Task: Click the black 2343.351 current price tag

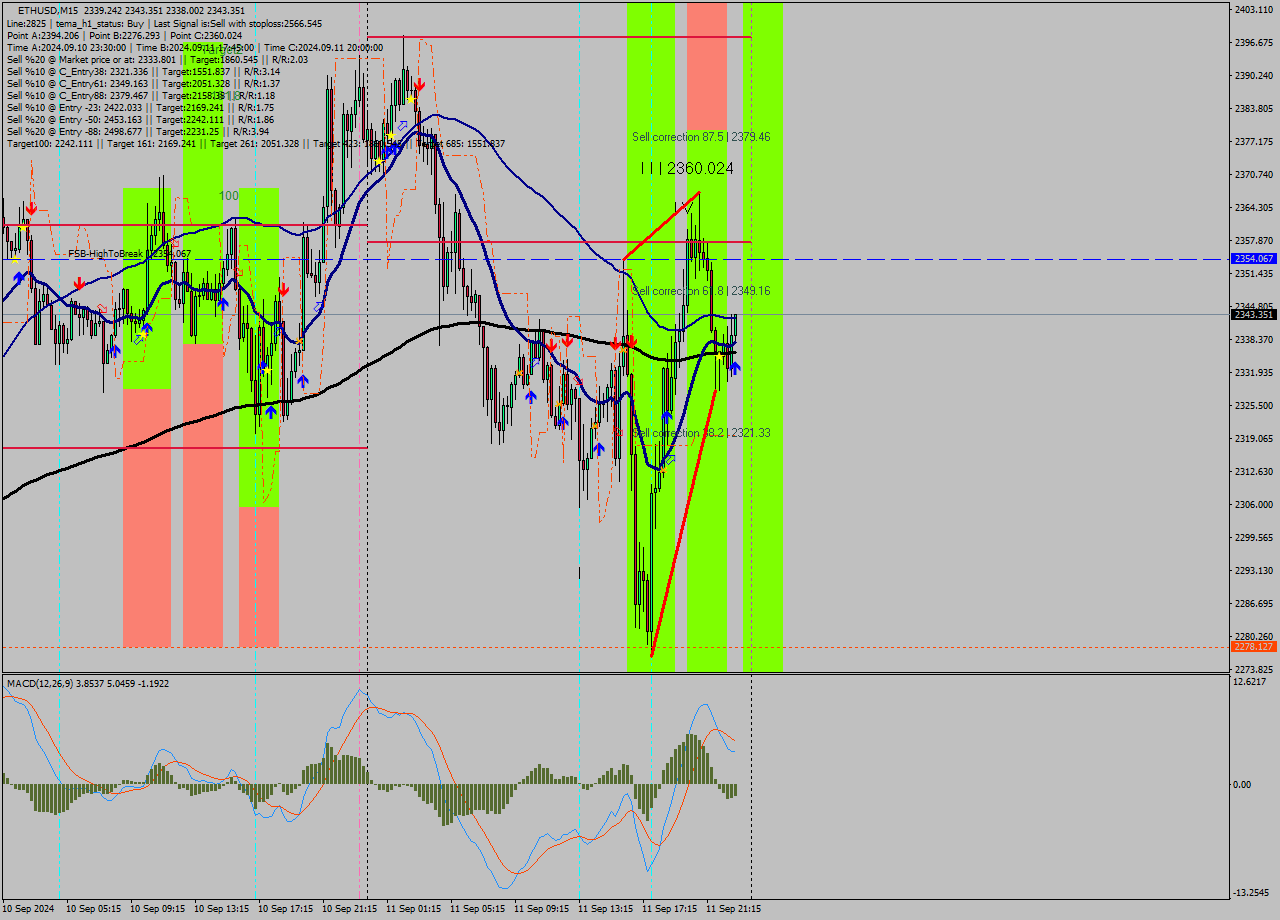Action: 1253,314
